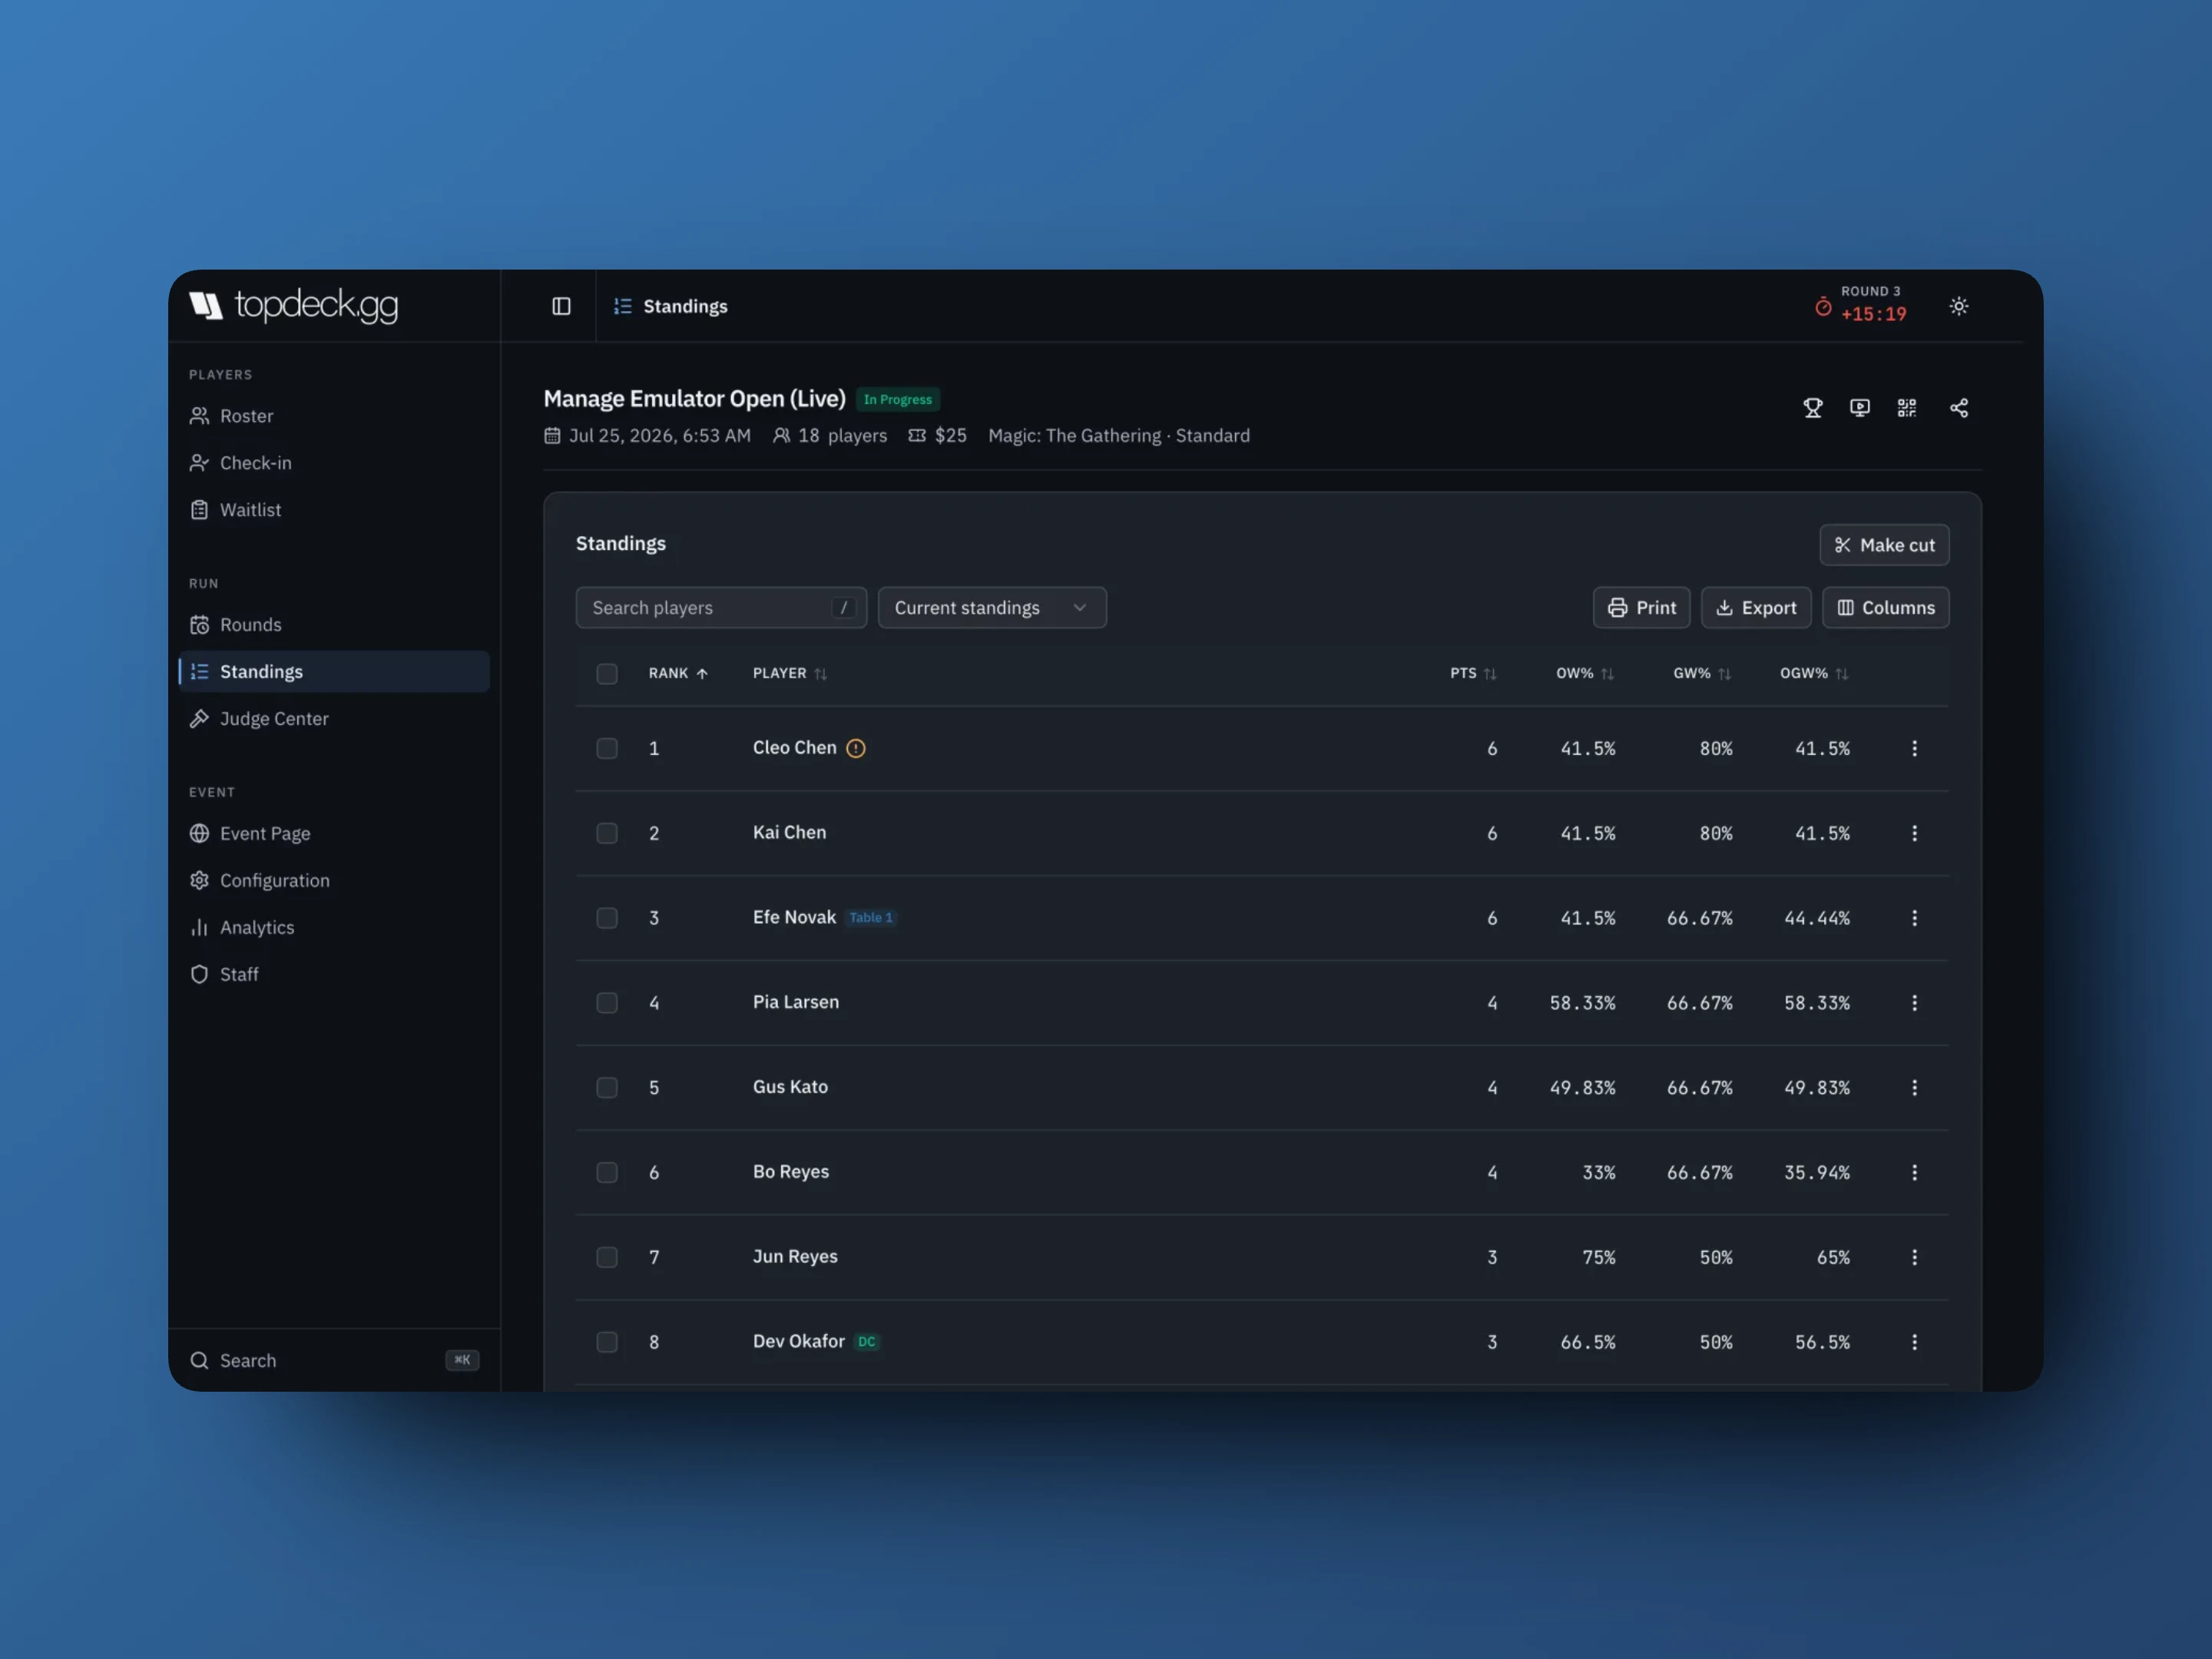Go to Check-in page
Image resolution: width=2212 pixels, height=1659 pixels.
click(334, 463)
